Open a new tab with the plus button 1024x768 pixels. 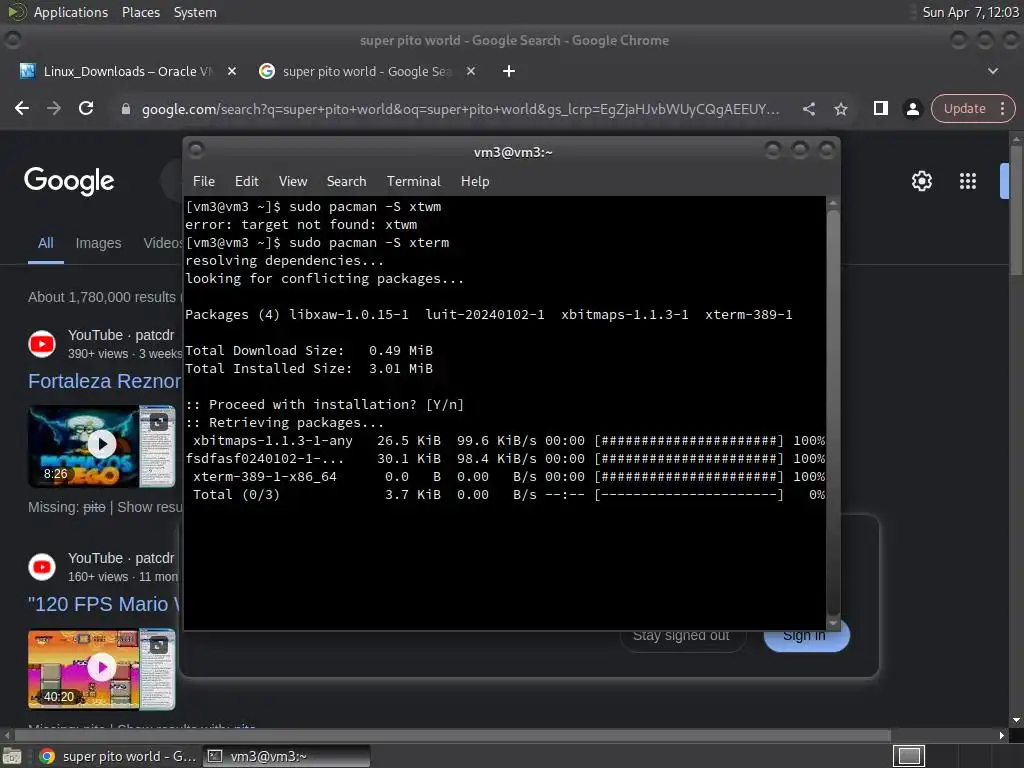point(509,71)
